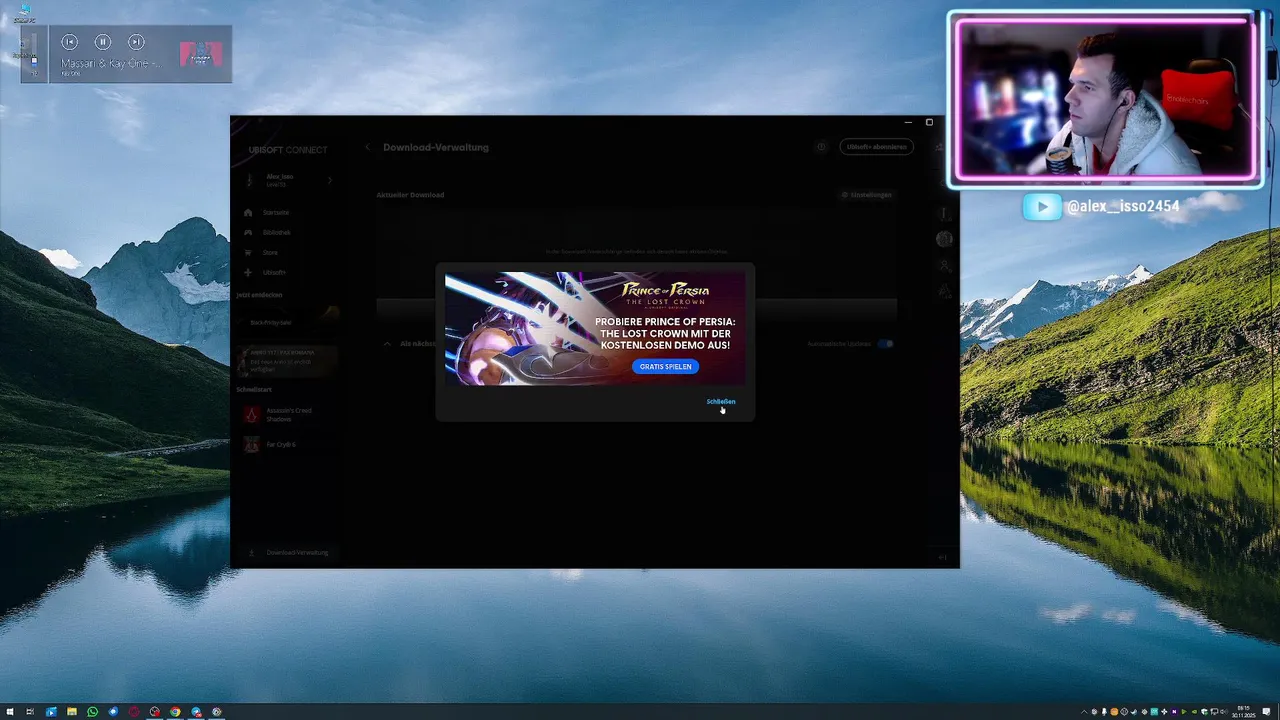Click the YouTube play icon in the overlay
1280x720 pixels.
pos(1041,207)
